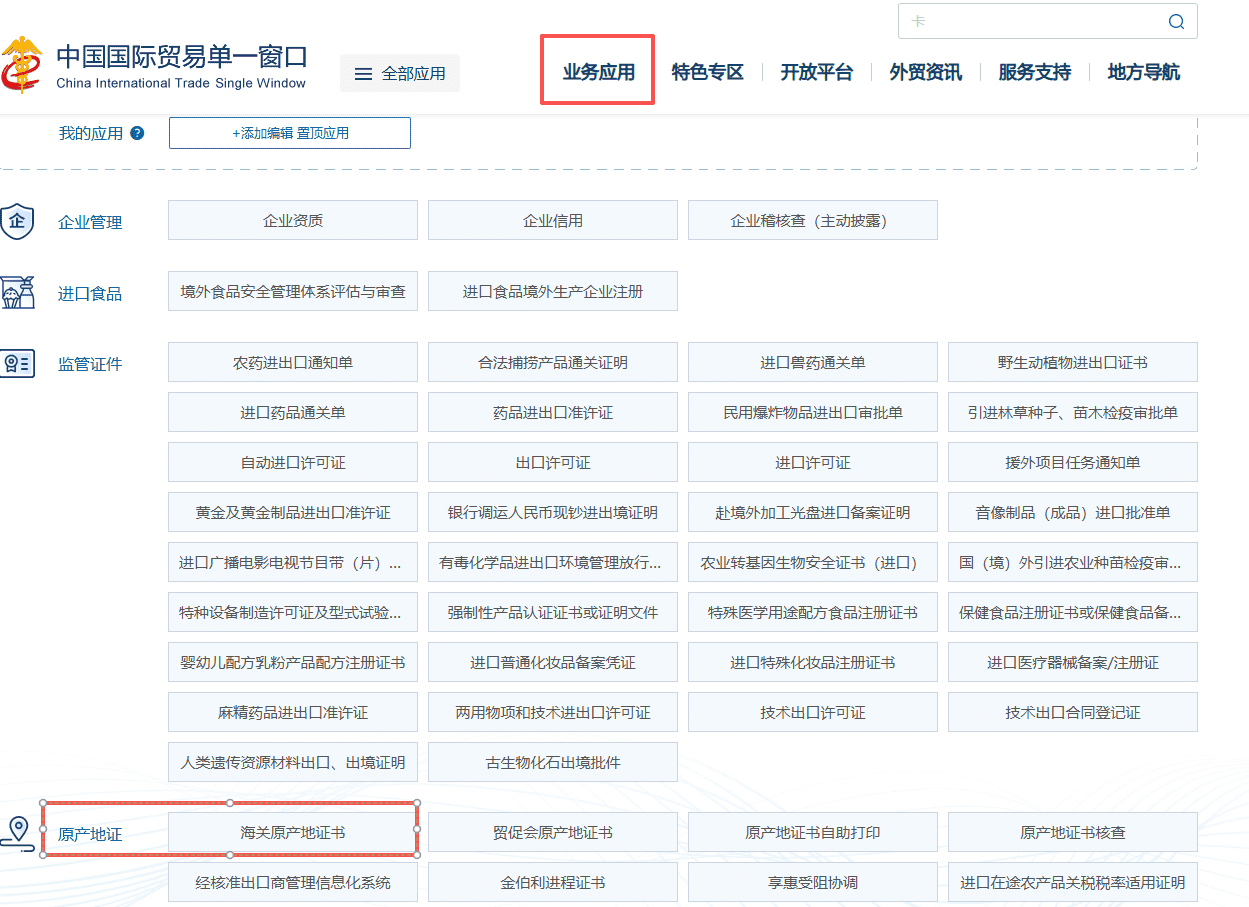Screen dimensions: 1249x907
Task: Click the 进口食品 food icon in sidebar
Action: (x=18, y=291)
